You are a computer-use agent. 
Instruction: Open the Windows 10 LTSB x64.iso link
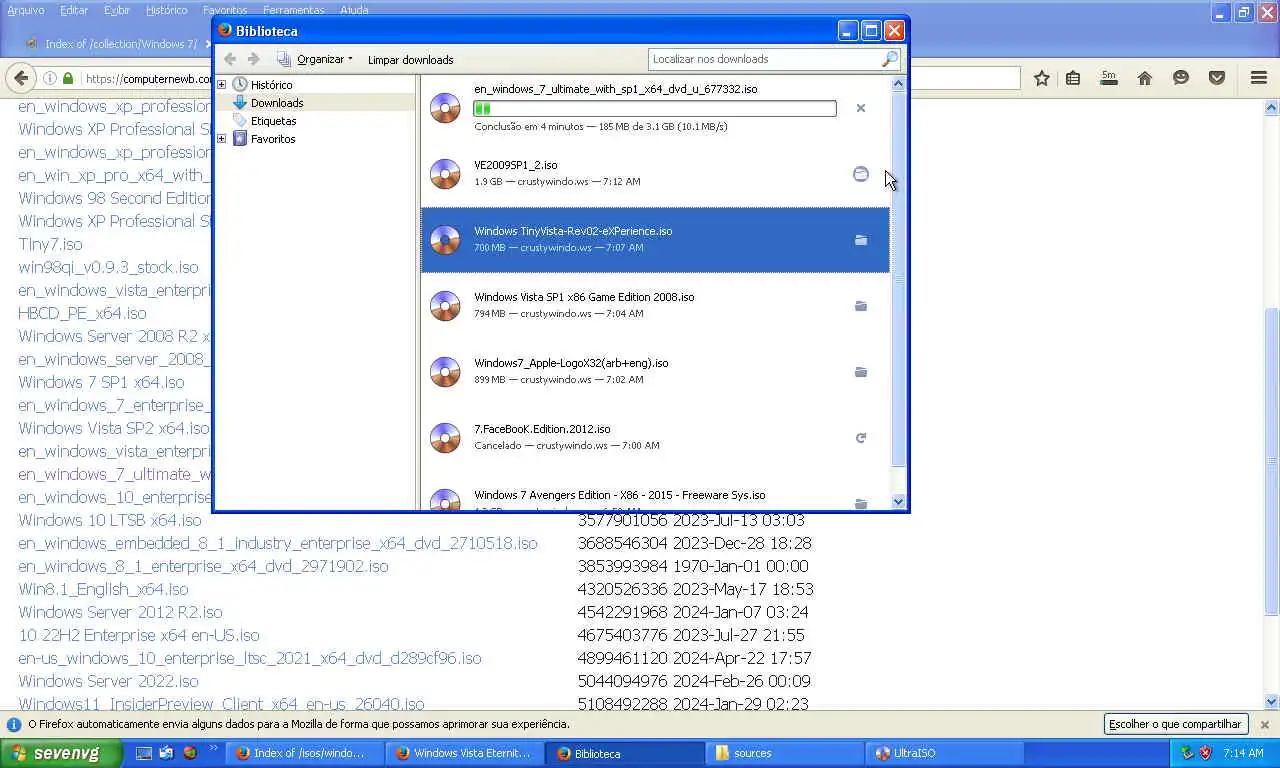coord(110,520)
